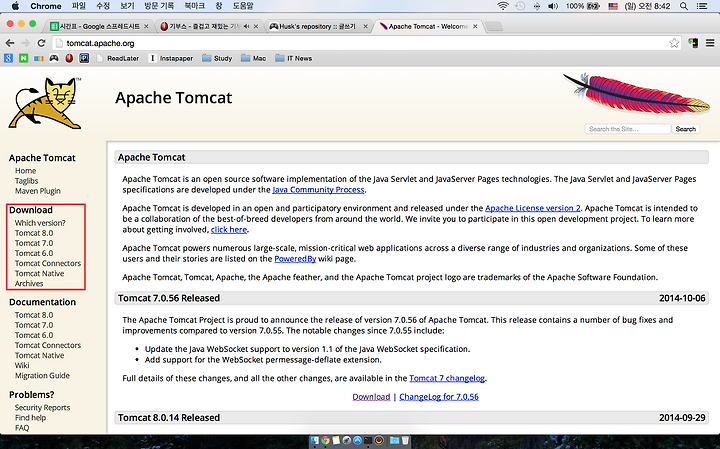Click the Wi-Fi status icon
720x449 pixels.
tap(503, 6)
